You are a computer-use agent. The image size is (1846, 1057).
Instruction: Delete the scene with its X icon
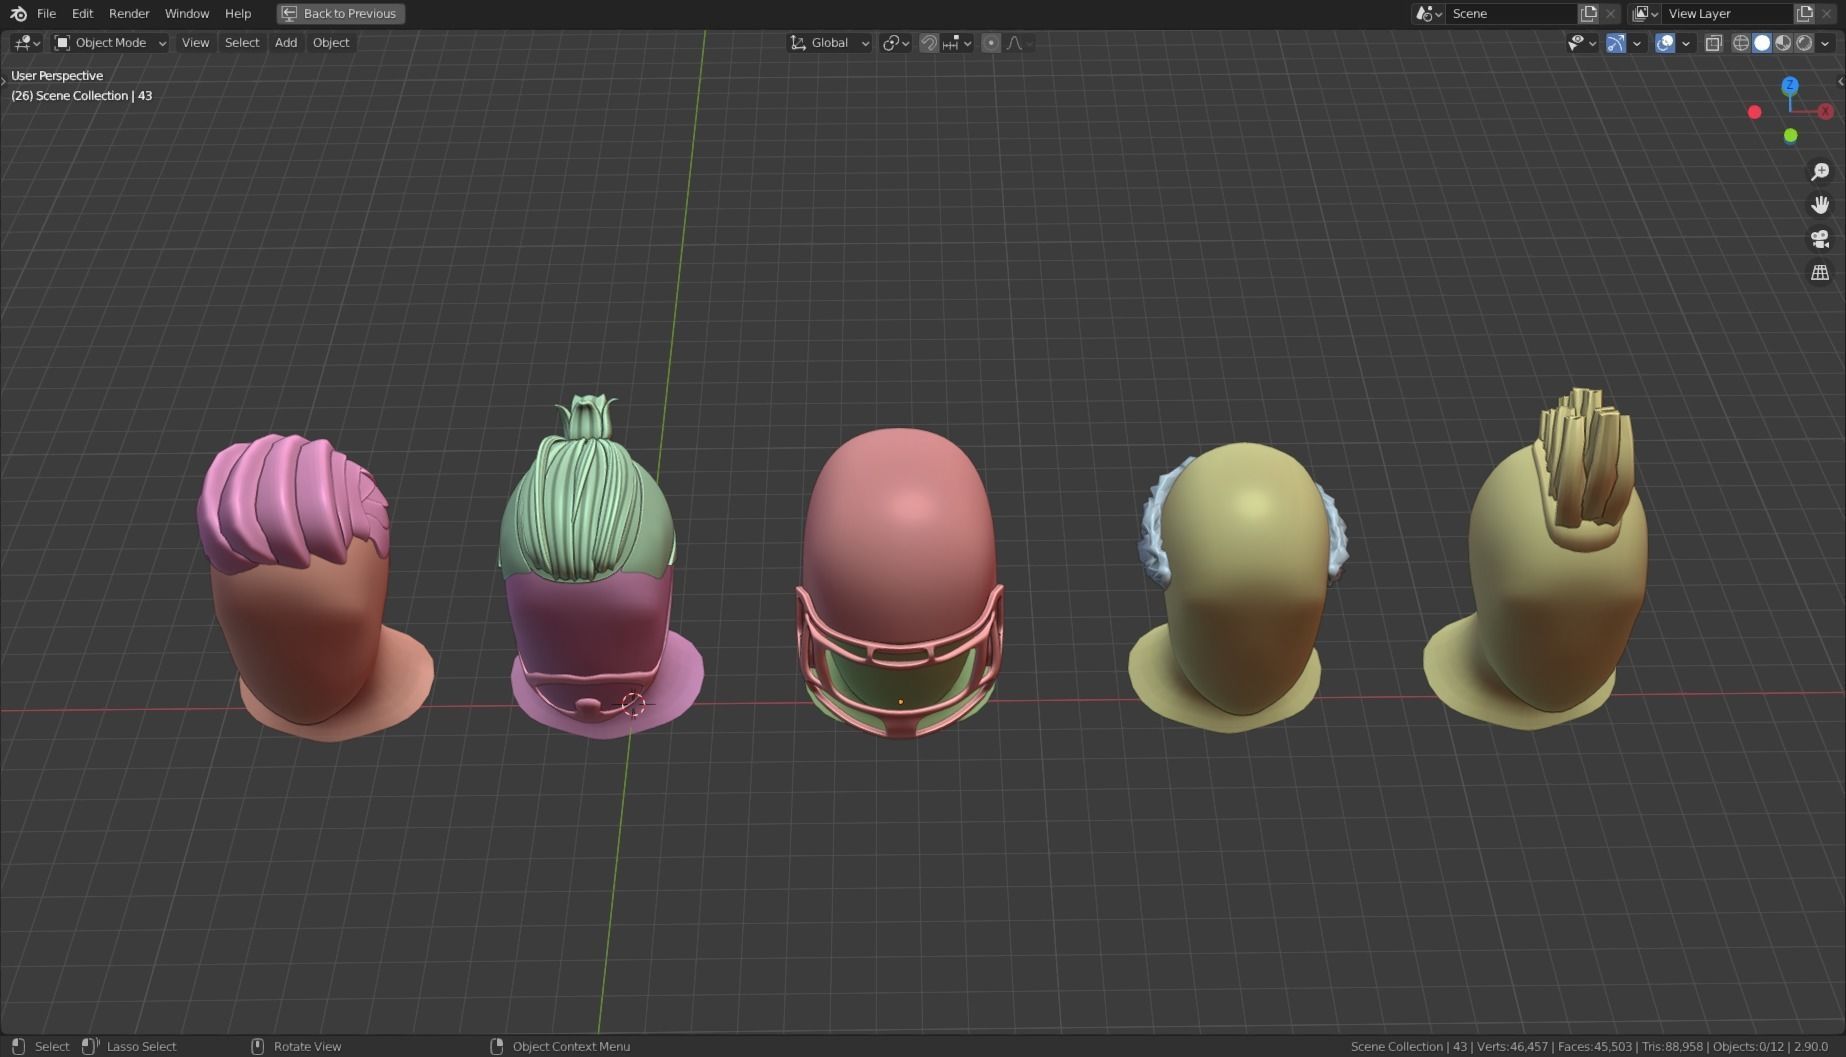coord(1610,13)
